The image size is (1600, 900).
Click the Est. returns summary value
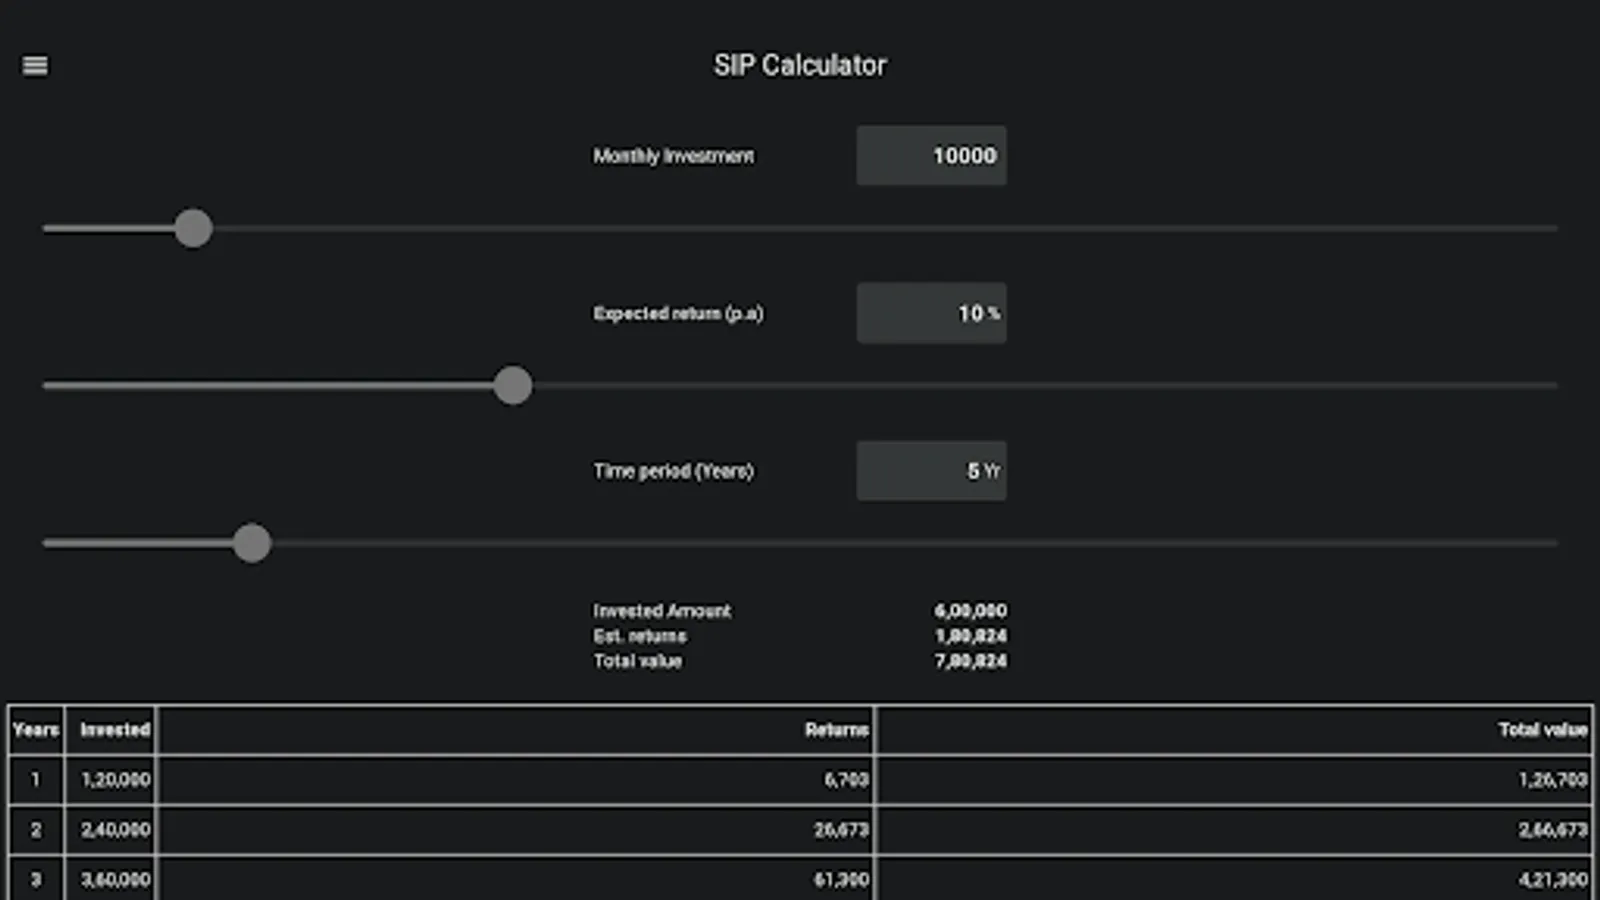[970, 636]
